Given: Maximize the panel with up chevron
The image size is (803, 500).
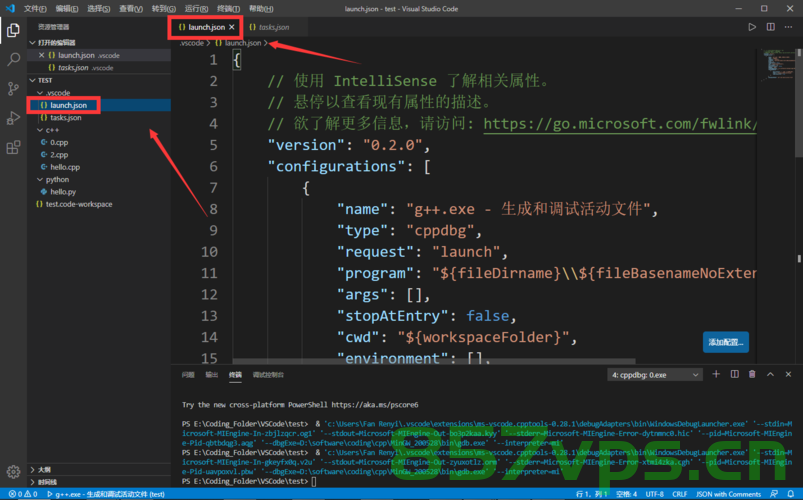Looking at the screenshot, I should coord(770,374).
